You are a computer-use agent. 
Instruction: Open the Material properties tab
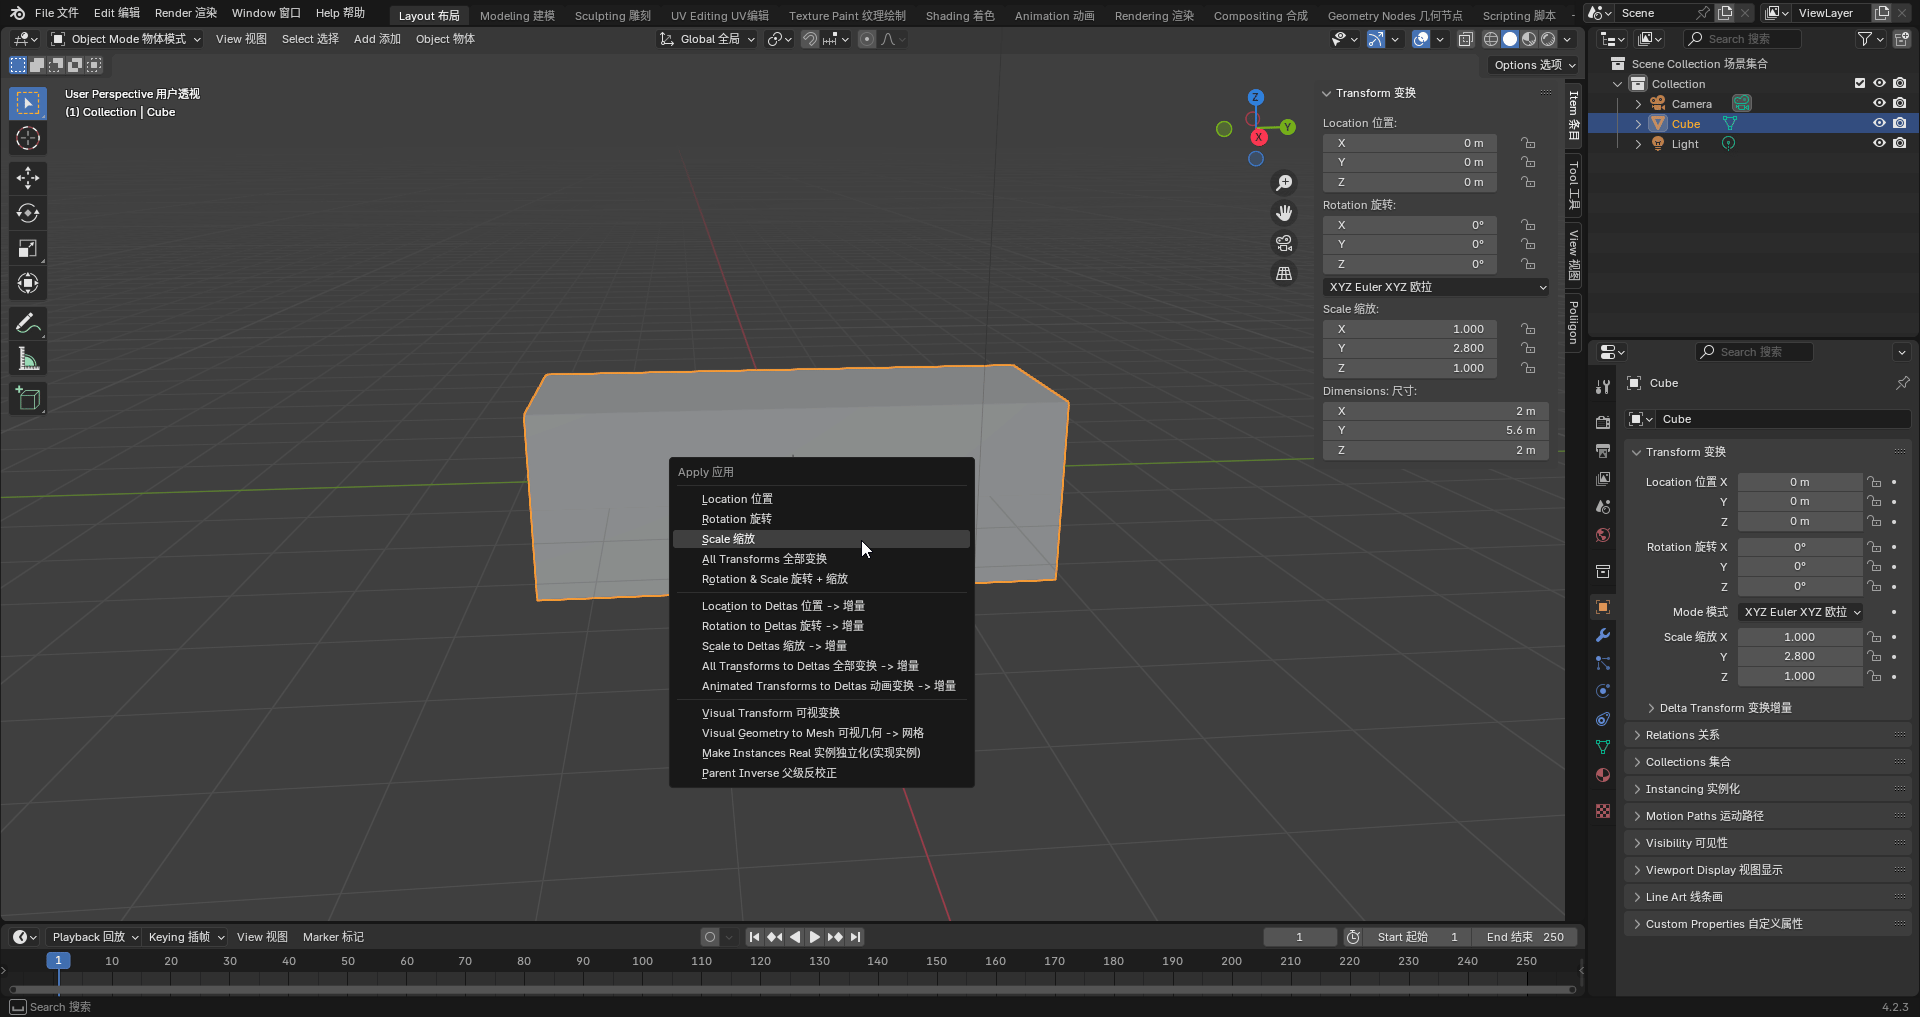point(1603,775)
